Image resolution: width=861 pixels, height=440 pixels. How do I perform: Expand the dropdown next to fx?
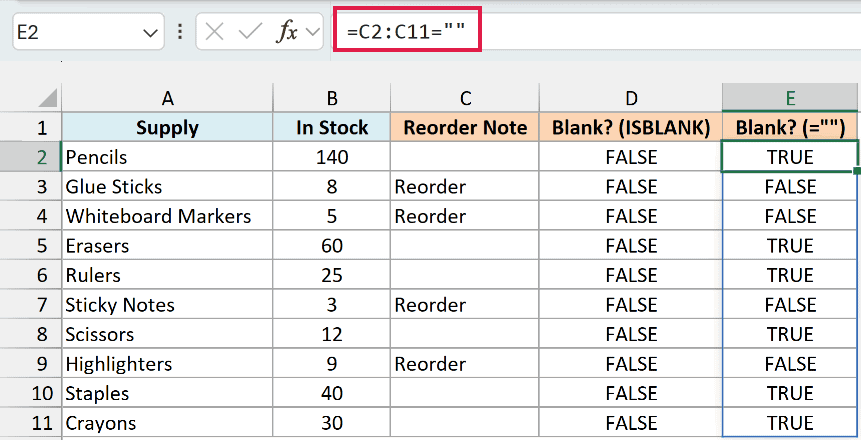click(312, 32)
